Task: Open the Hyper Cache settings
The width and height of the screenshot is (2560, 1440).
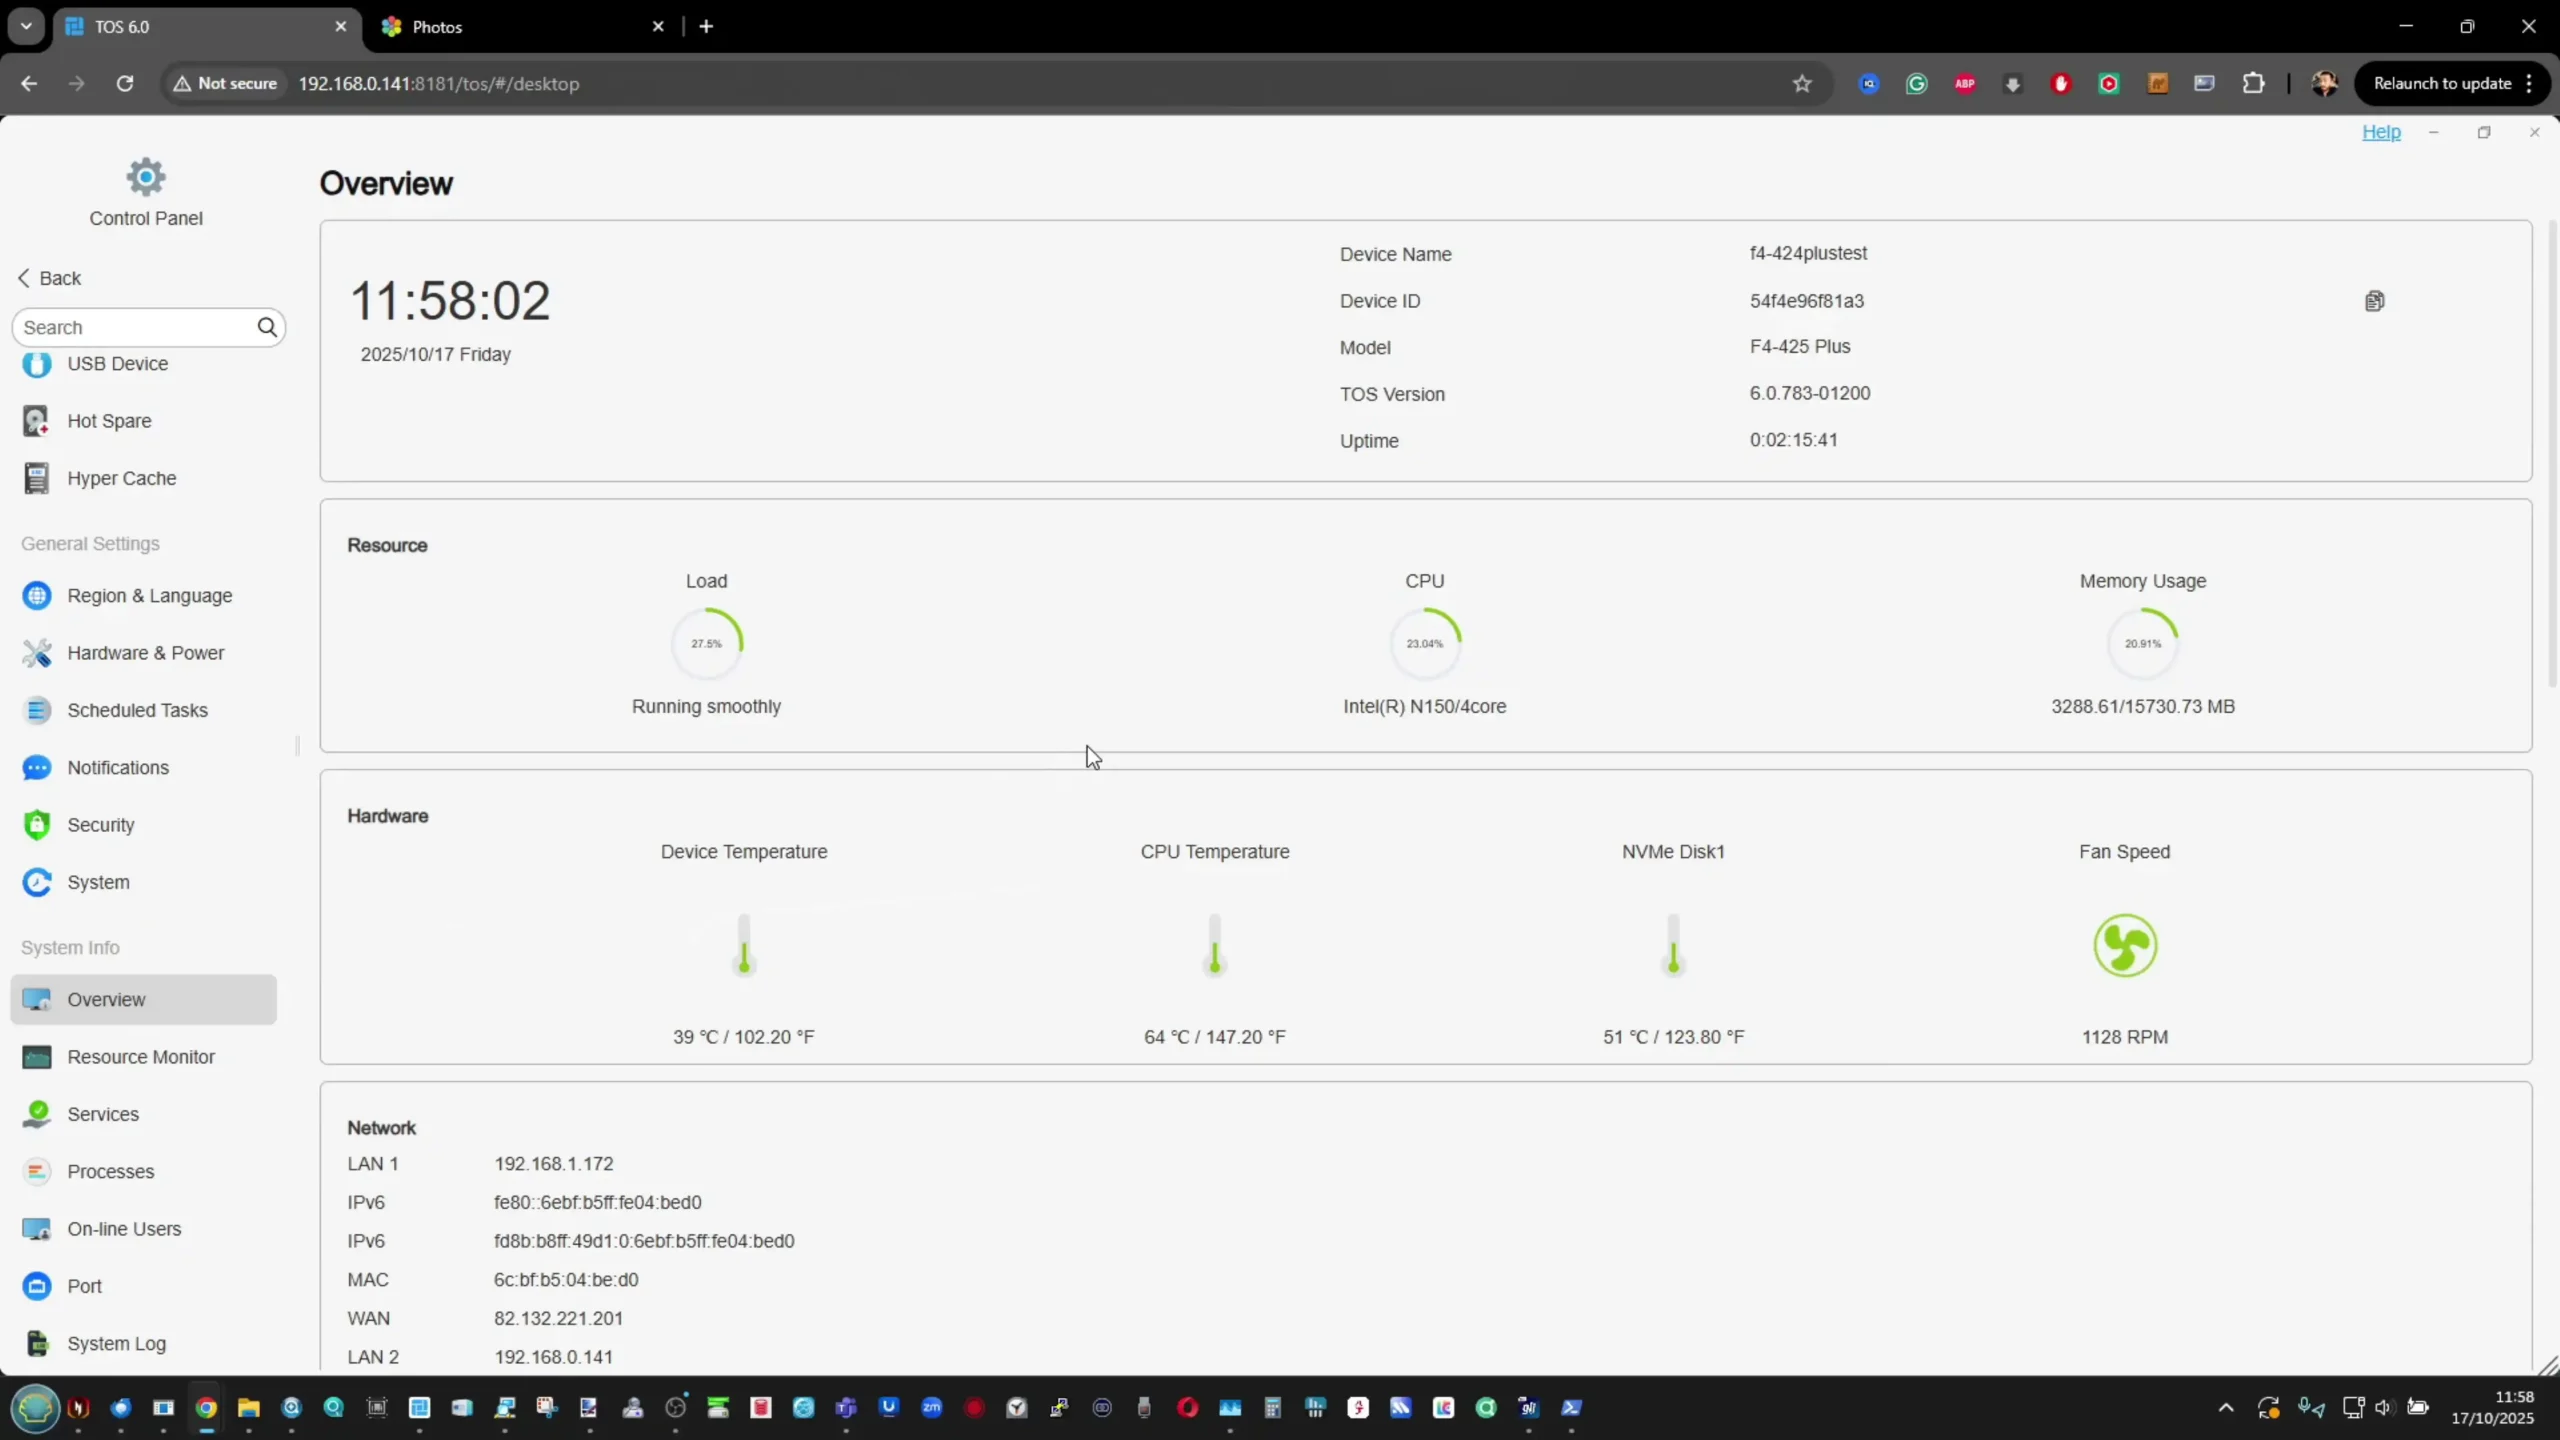Action: click(x=121, y=479)
